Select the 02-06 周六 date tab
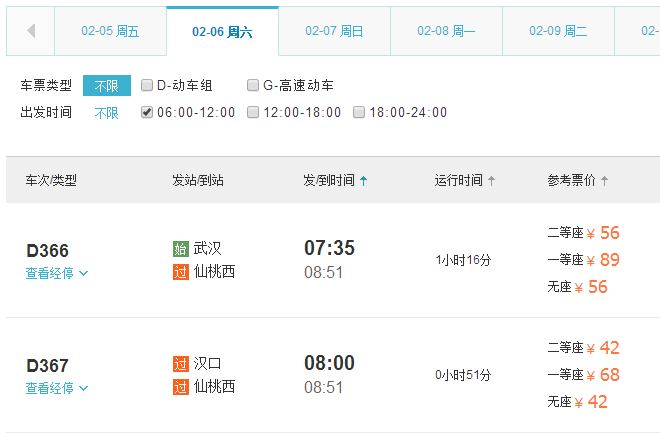The image size is (660, 433). [x=222, y=32]
